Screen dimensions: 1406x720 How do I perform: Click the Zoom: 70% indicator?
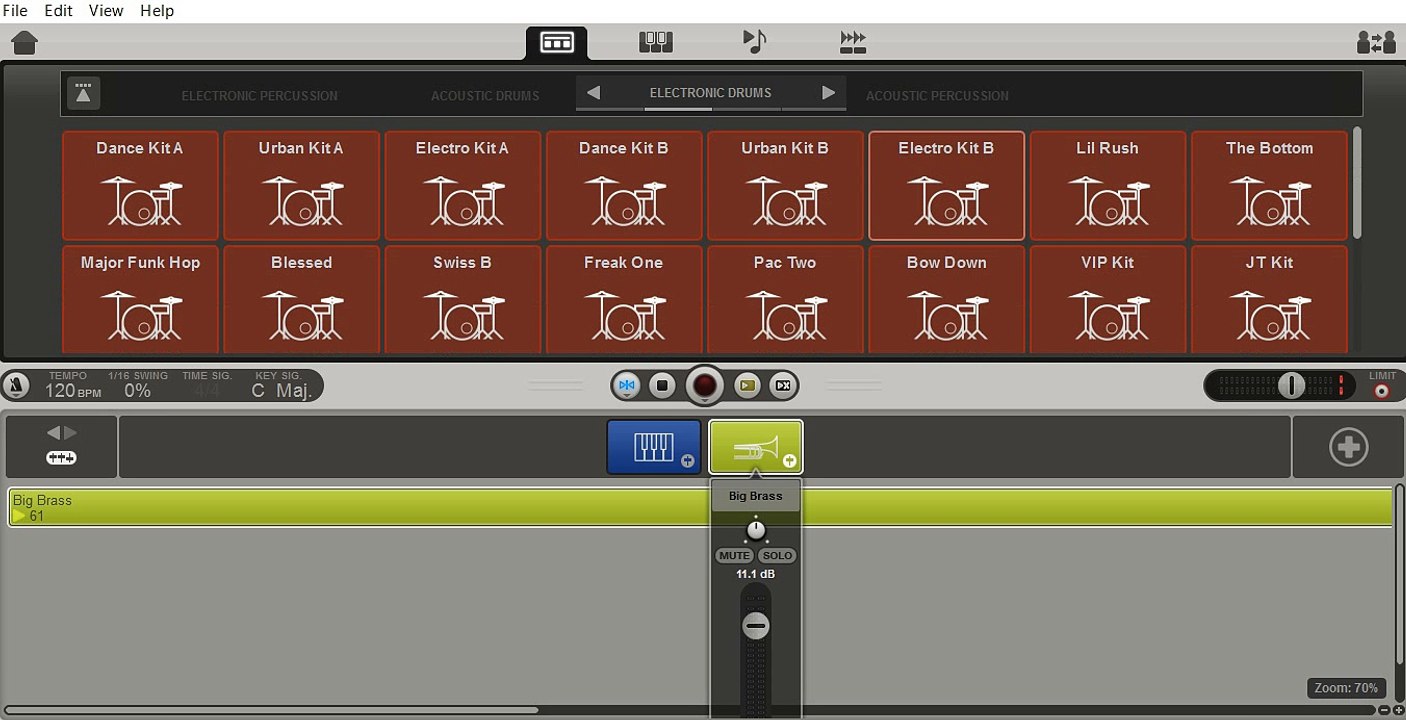coord(1346,688)
